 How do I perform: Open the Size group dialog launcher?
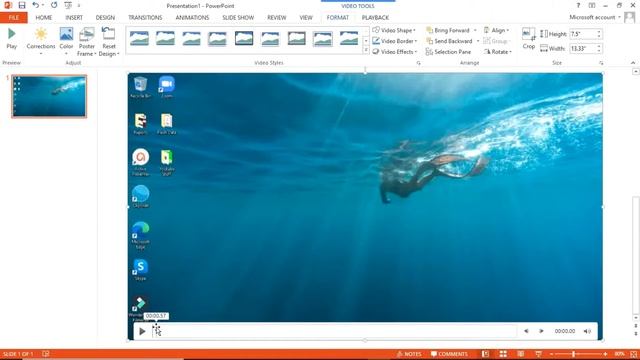tap(601, 63)
